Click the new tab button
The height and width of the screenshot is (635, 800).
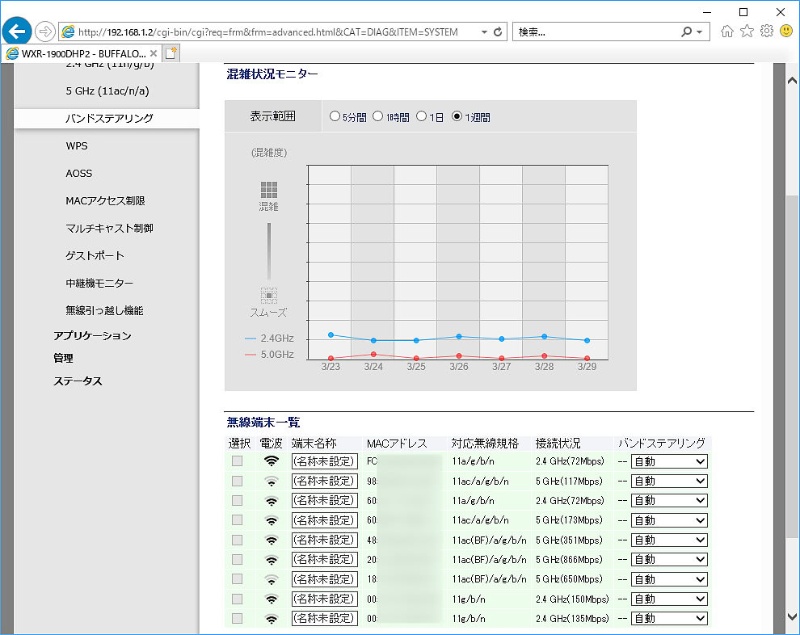pos(171,53)
